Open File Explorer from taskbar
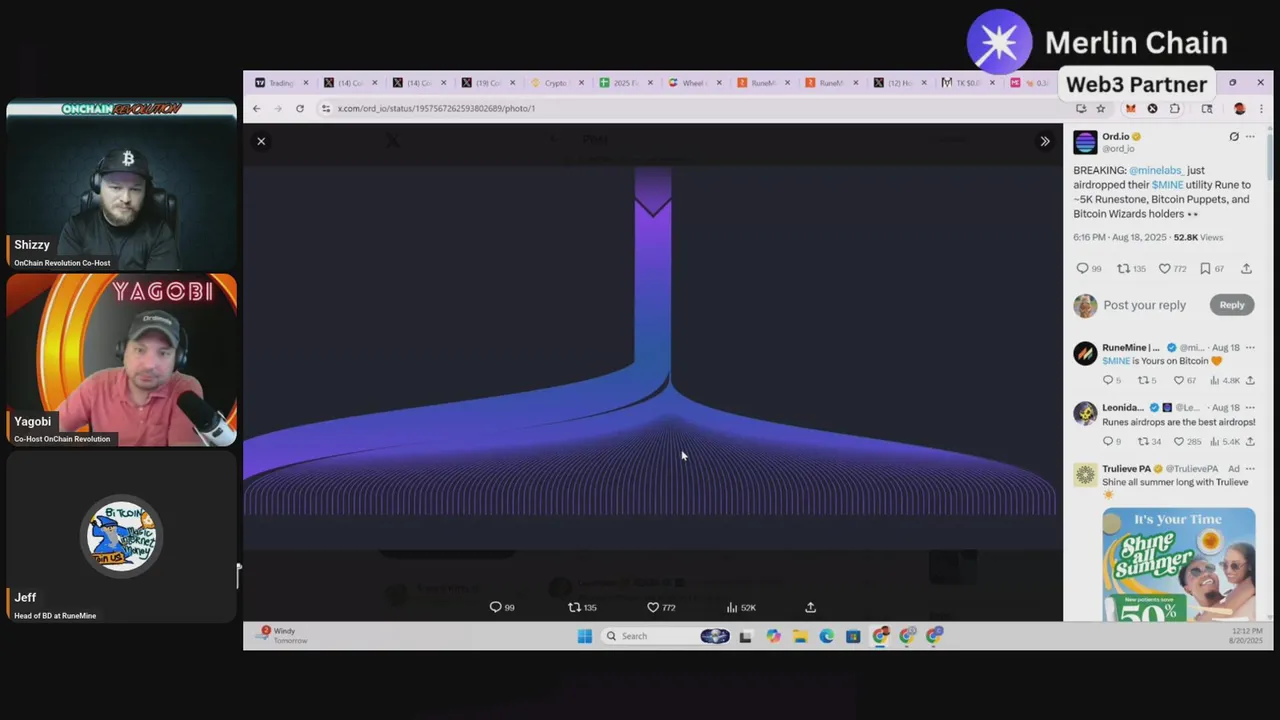This screenshot has height=720, width=1280. (800, 636)
